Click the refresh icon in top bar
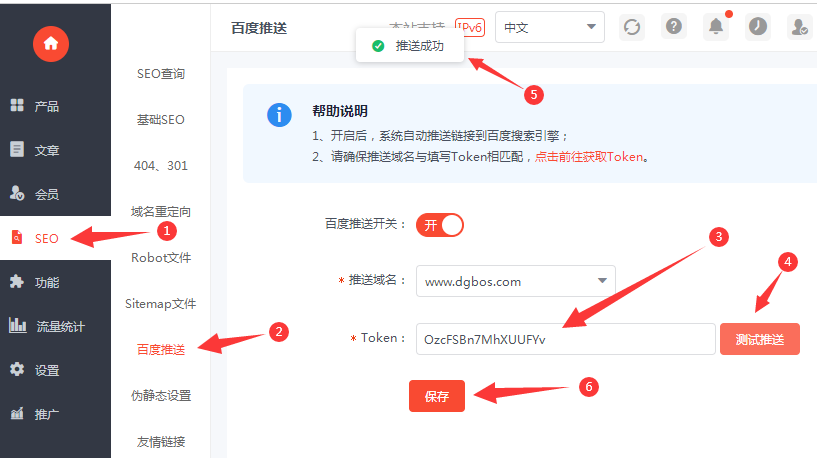This screenshot has height=458, width=817. pos(631,27)
